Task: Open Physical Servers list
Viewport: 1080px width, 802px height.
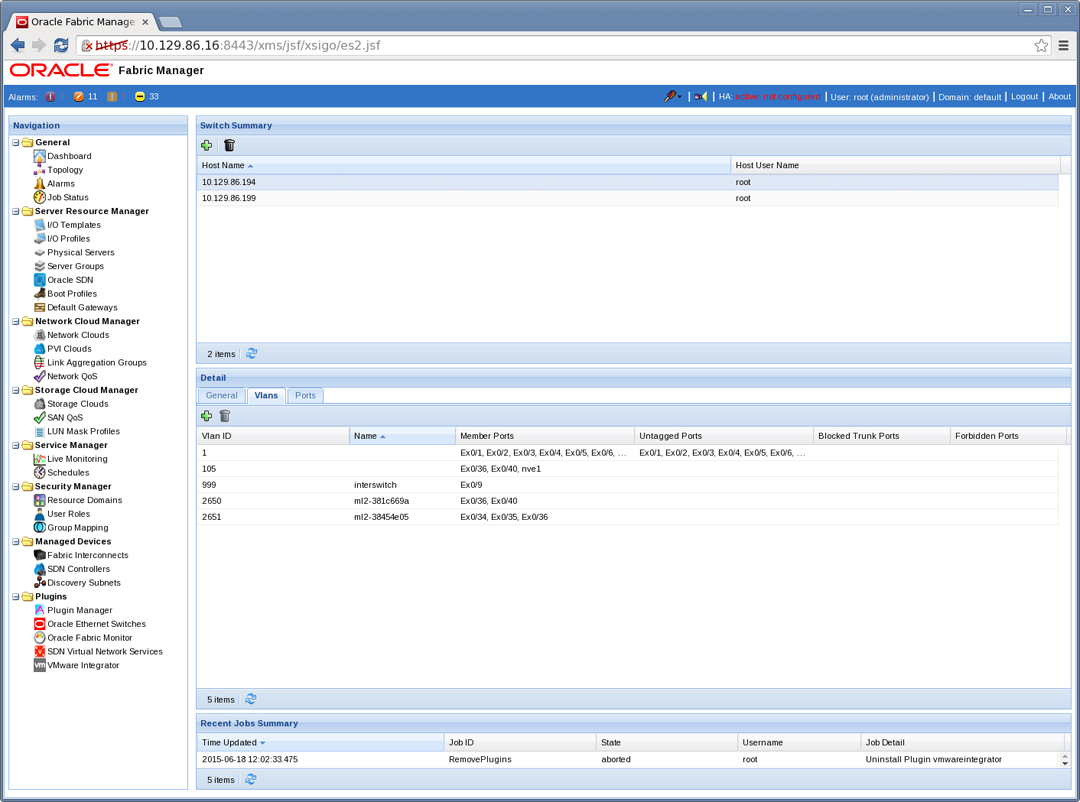Action: tap(81, 252)
